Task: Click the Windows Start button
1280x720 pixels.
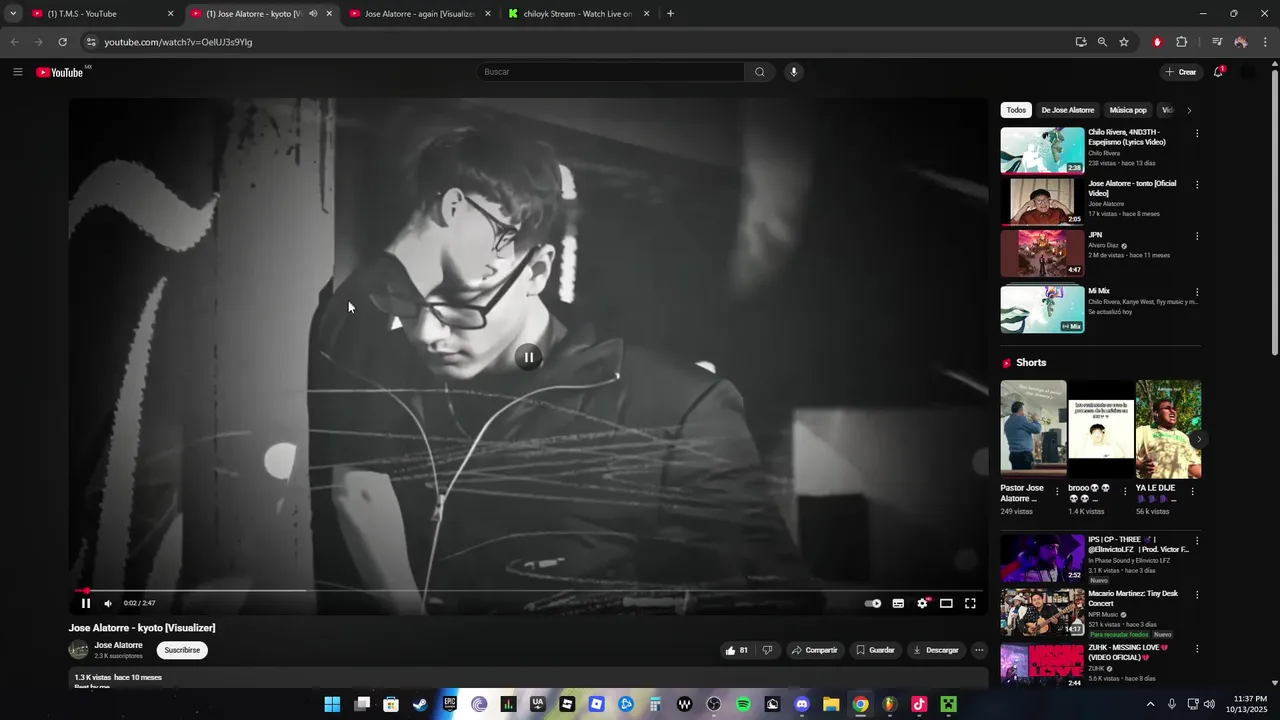Action: (x=332, y=704)
